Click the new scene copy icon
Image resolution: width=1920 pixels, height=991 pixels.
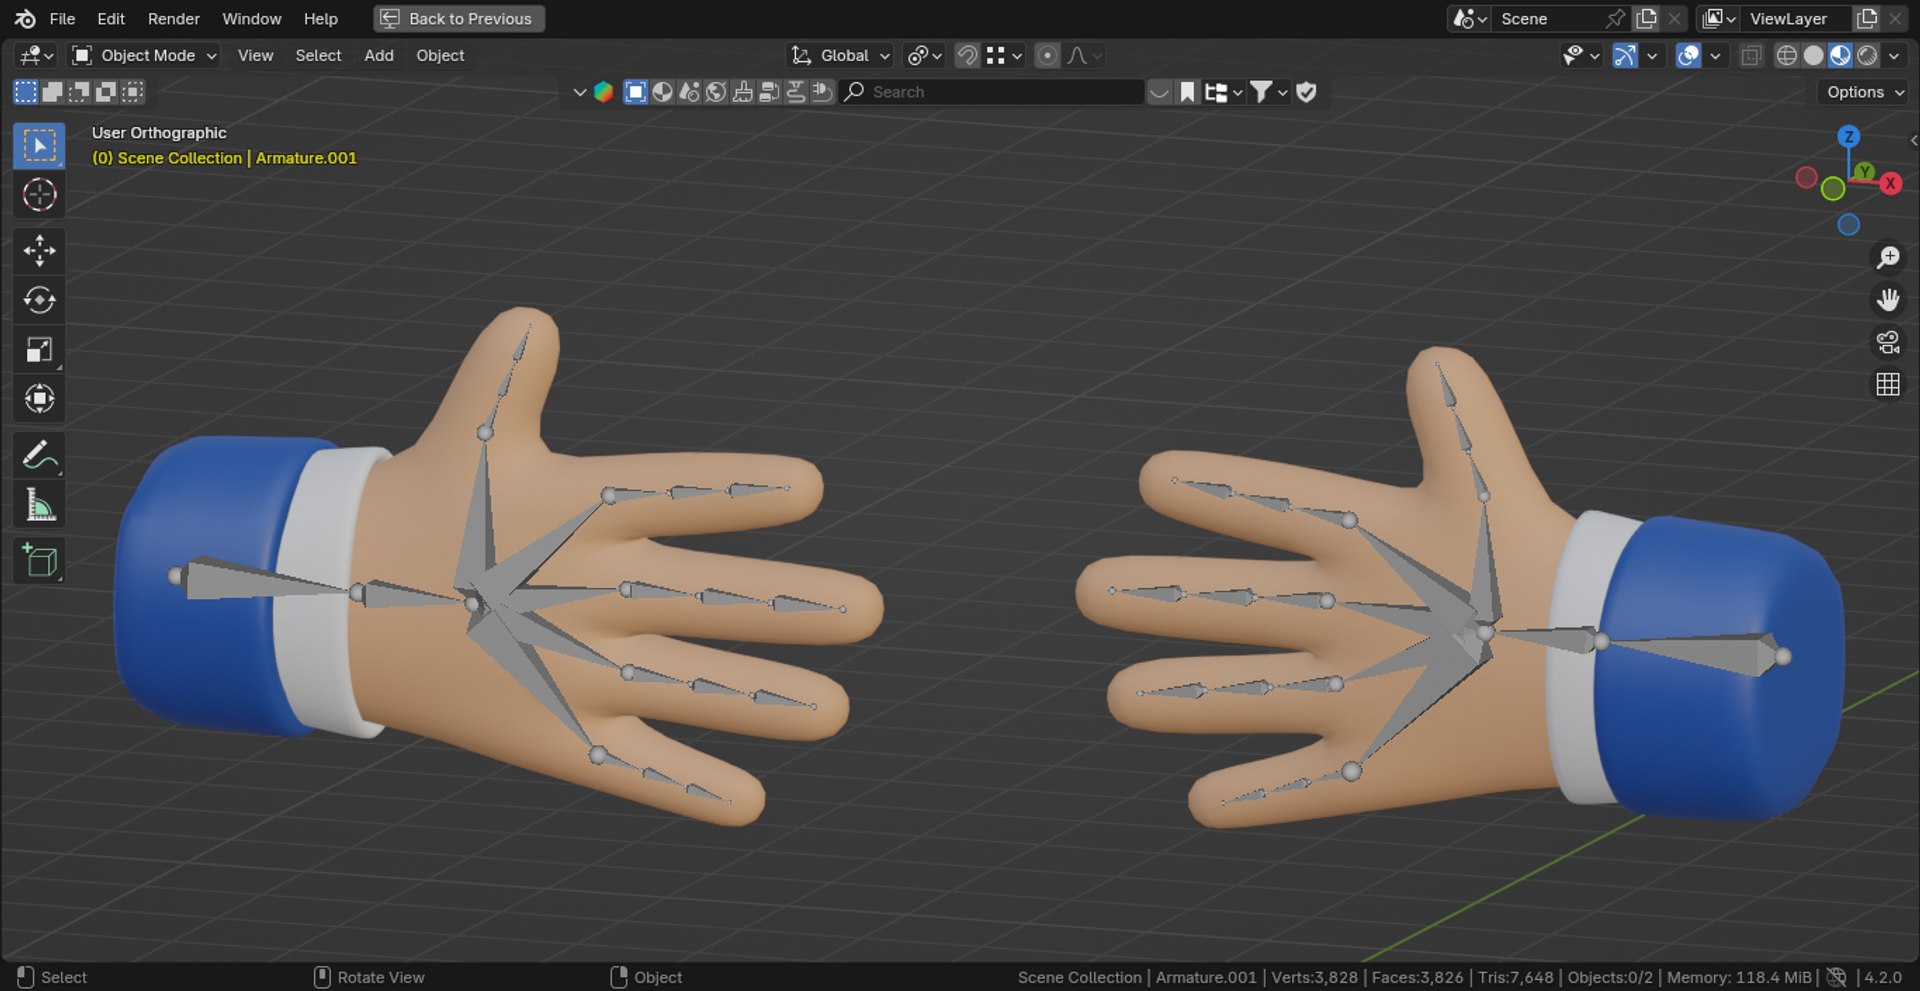1646,19
